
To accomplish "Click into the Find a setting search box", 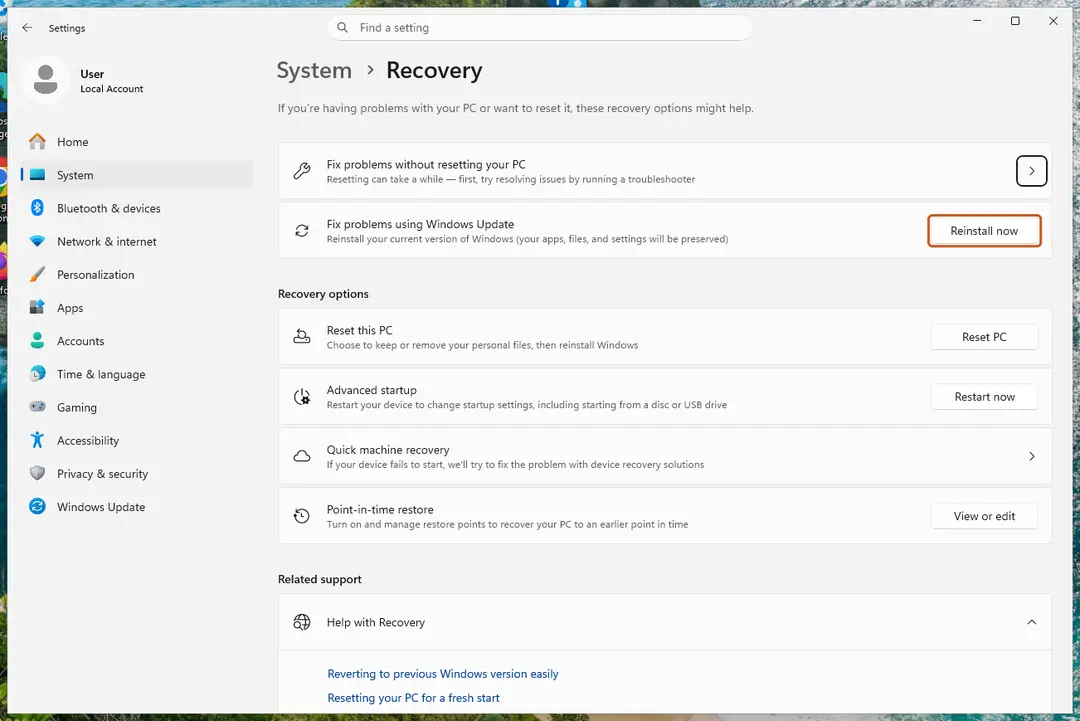I will pos(539,28).
